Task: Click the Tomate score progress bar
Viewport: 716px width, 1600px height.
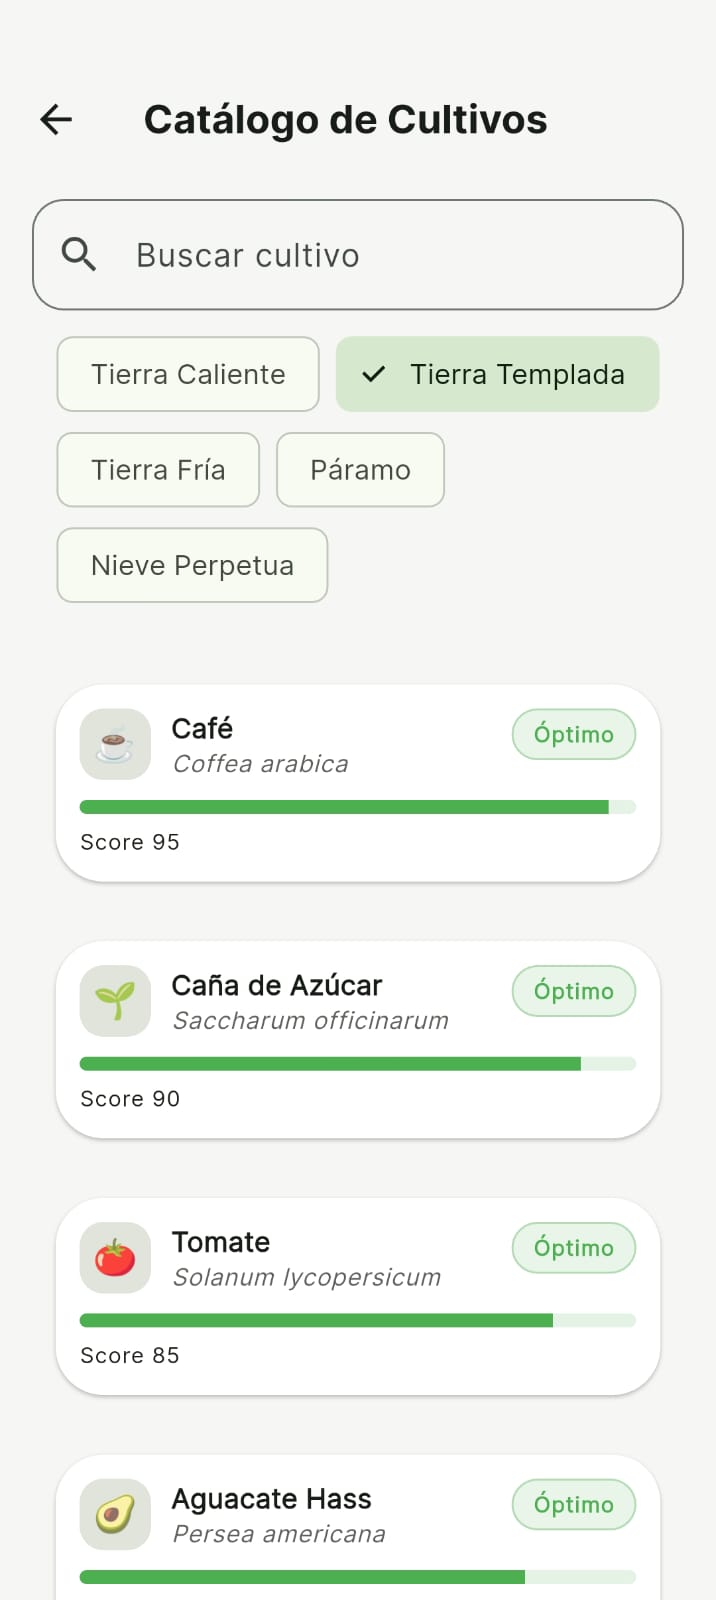Action: [357, 1321]
